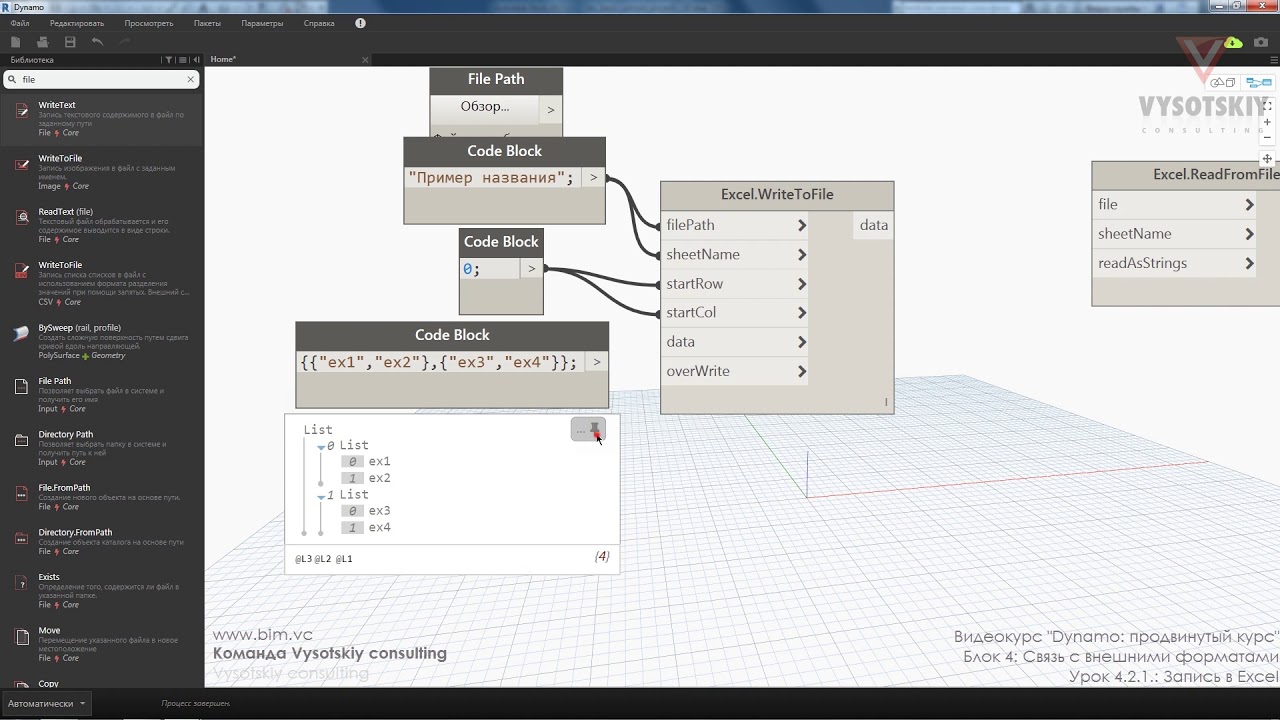1280x720 pixels.
Task: Open the Пакеты menu
Action: point(207,23)
